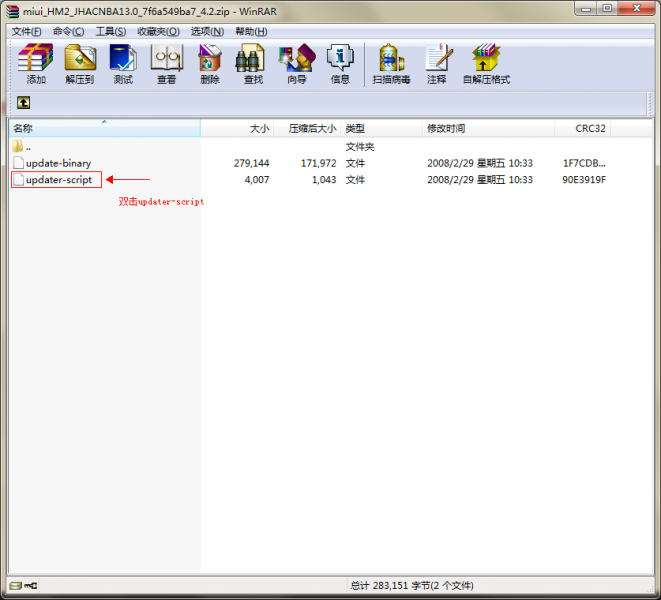
Task: Click the Extract To (解压到) icon
Action: tap(80, 63)
